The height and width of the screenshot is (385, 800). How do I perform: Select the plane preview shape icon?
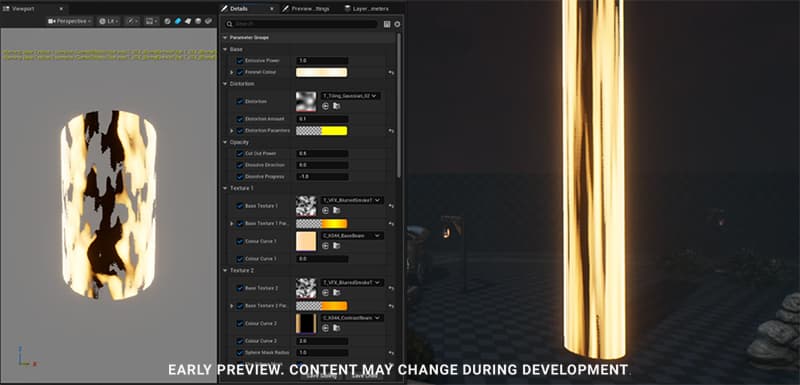click(x=188, y=21)
